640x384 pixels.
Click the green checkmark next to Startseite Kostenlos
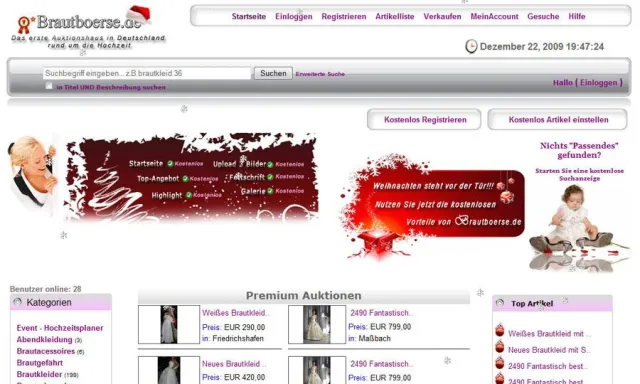click(170, 164)
